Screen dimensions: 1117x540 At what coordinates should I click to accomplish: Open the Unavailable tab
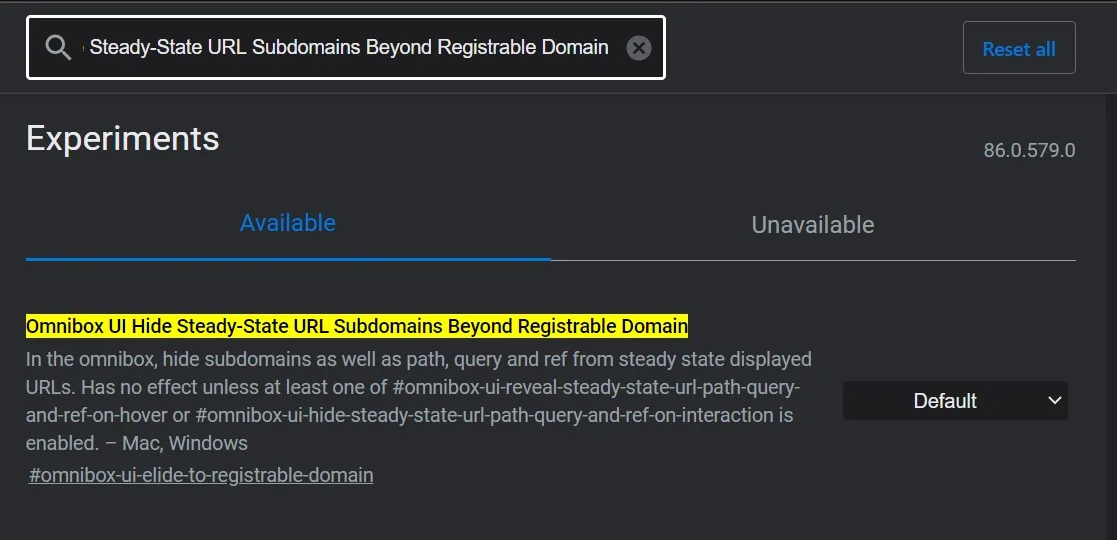pyautogui.click(x=812, y=225)
